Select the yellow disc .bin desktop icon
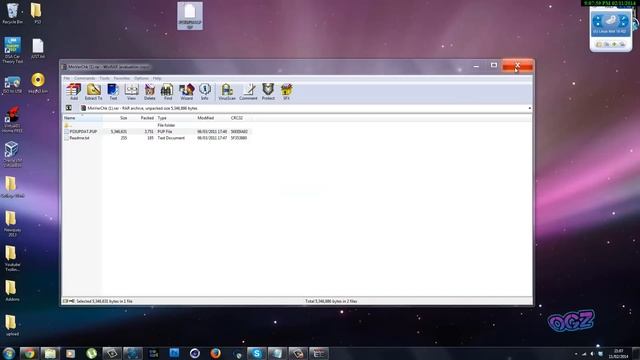Screen dimensions: 640x360 (x=38, y=83)
